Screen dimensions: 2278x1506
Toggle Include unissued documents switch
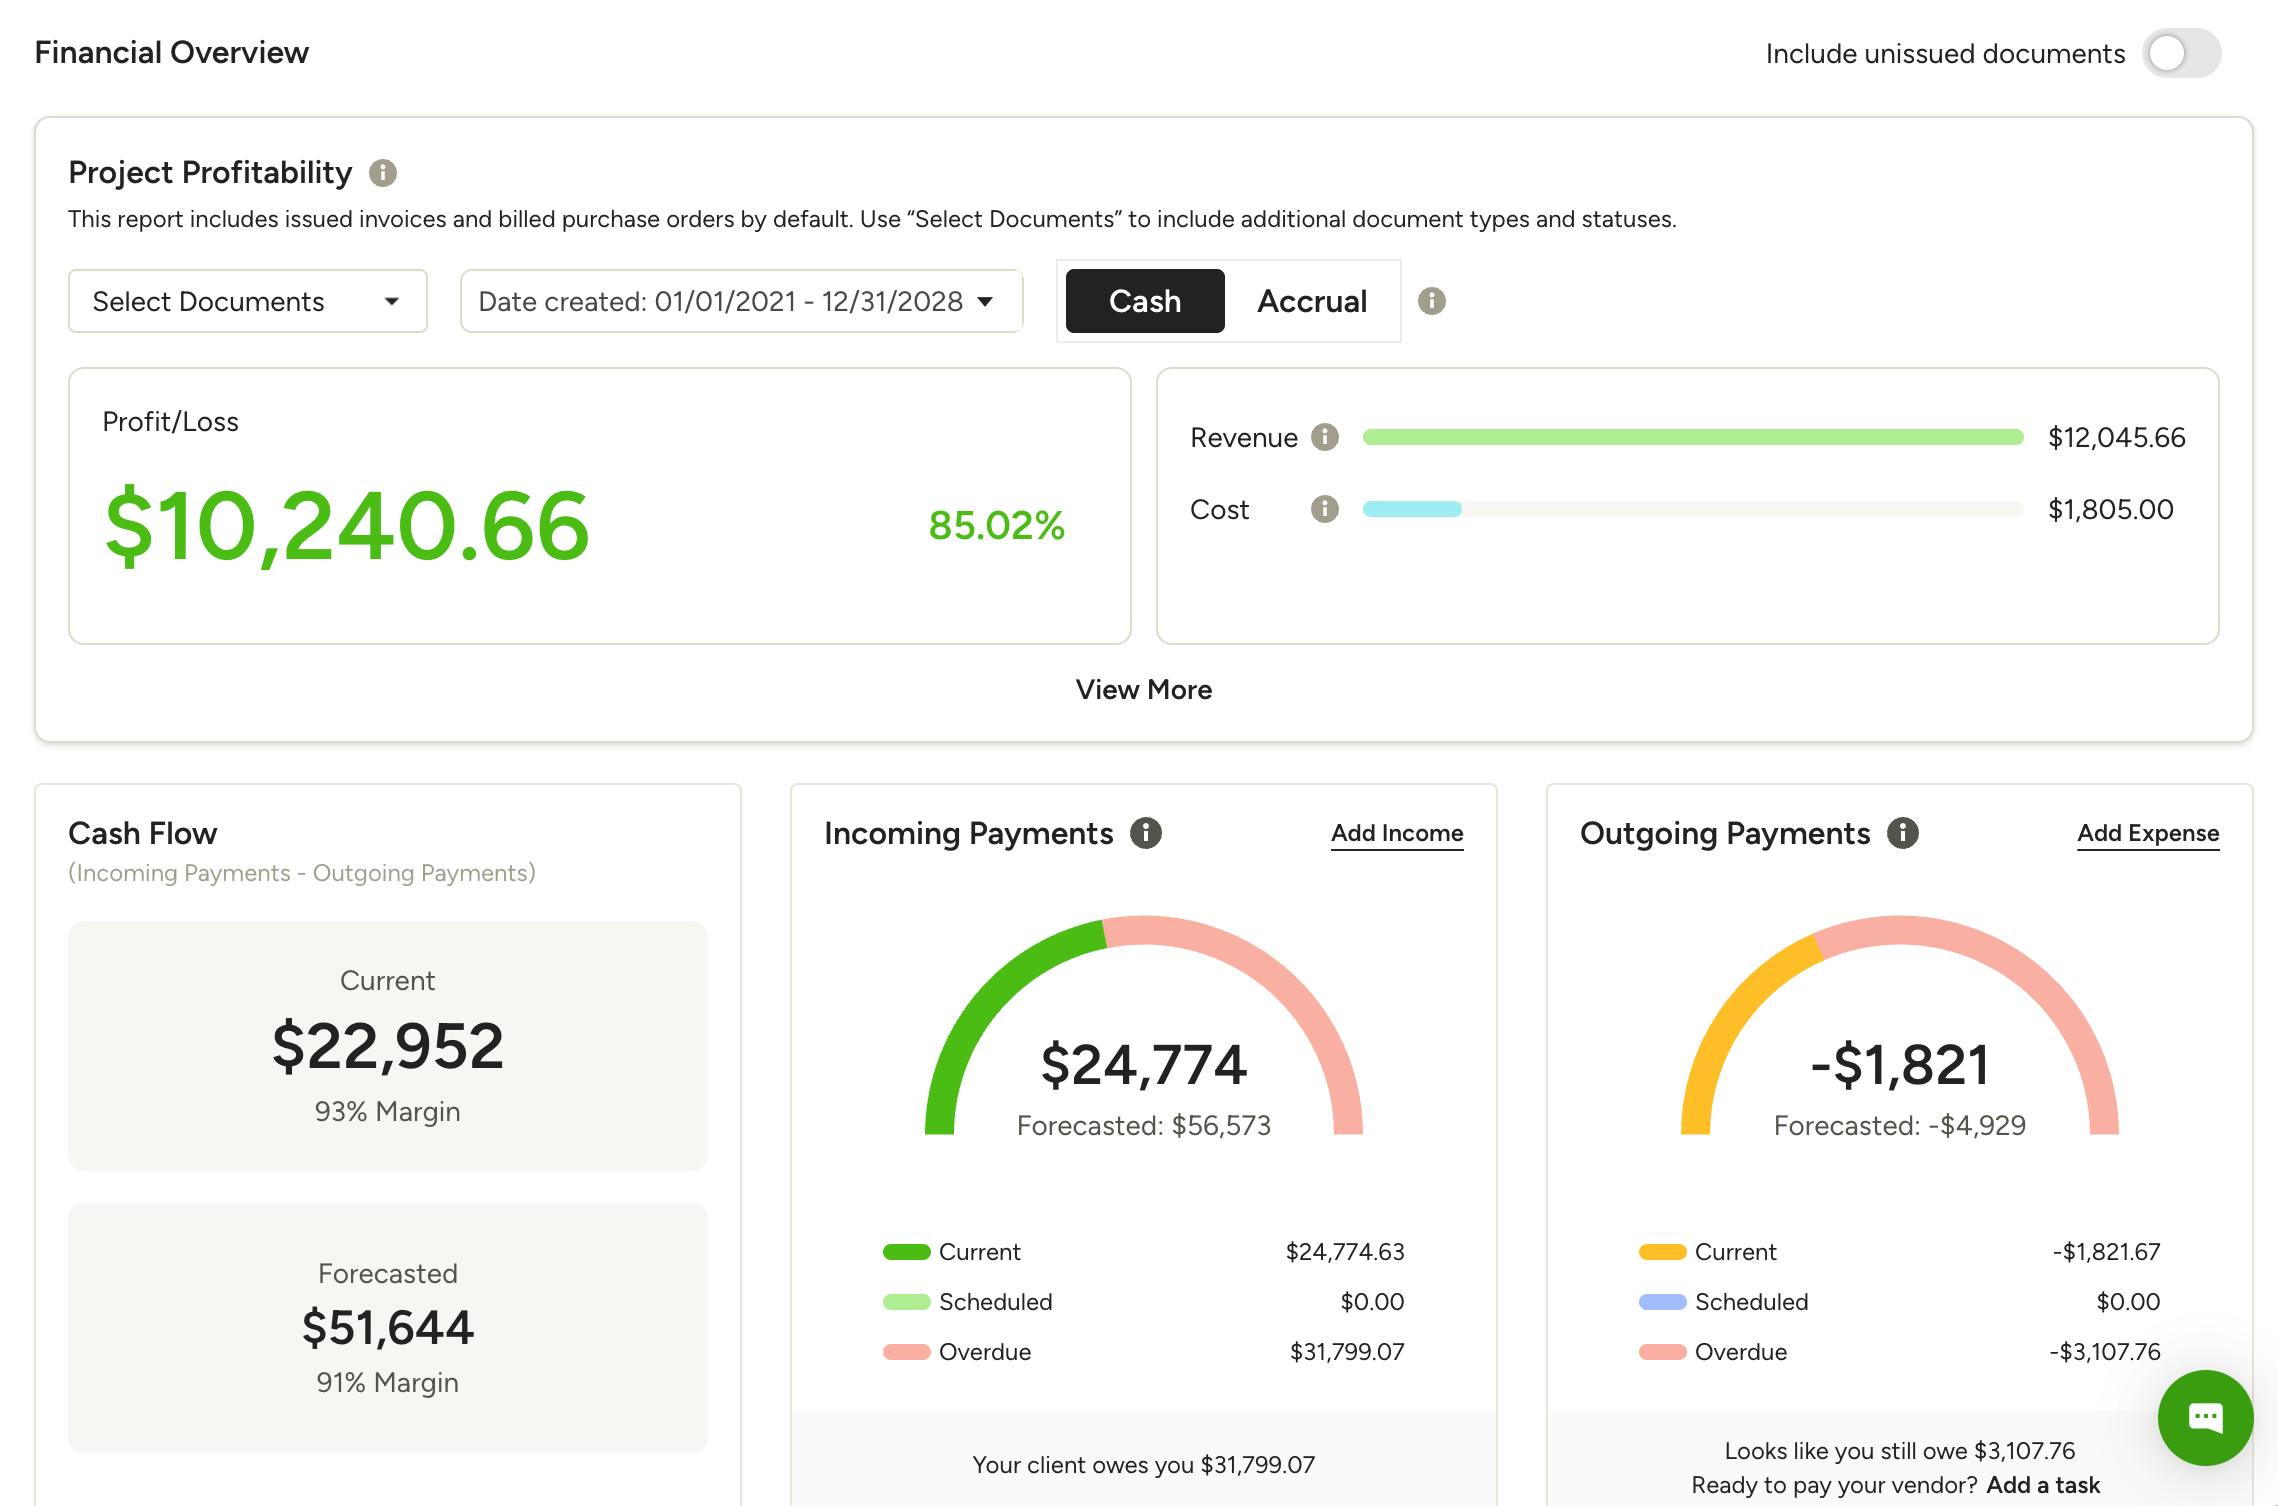(x=2181, y=53)
